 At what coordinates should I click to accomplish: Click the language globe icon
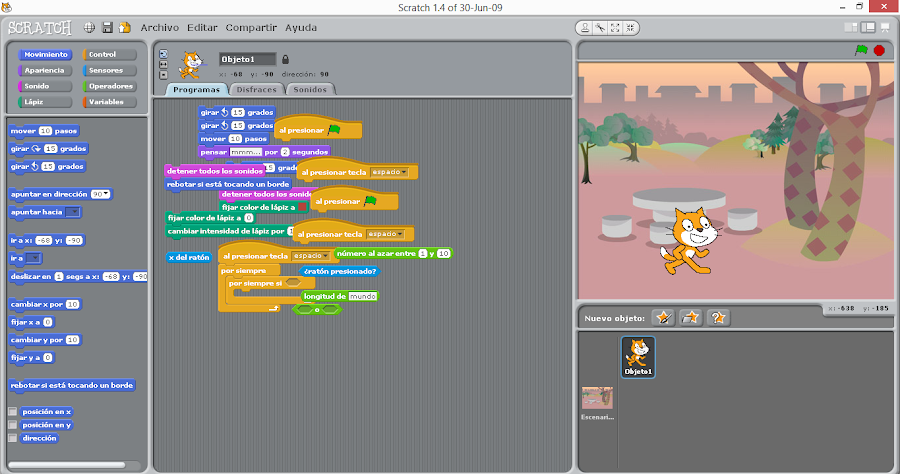(x=89, y=27)
